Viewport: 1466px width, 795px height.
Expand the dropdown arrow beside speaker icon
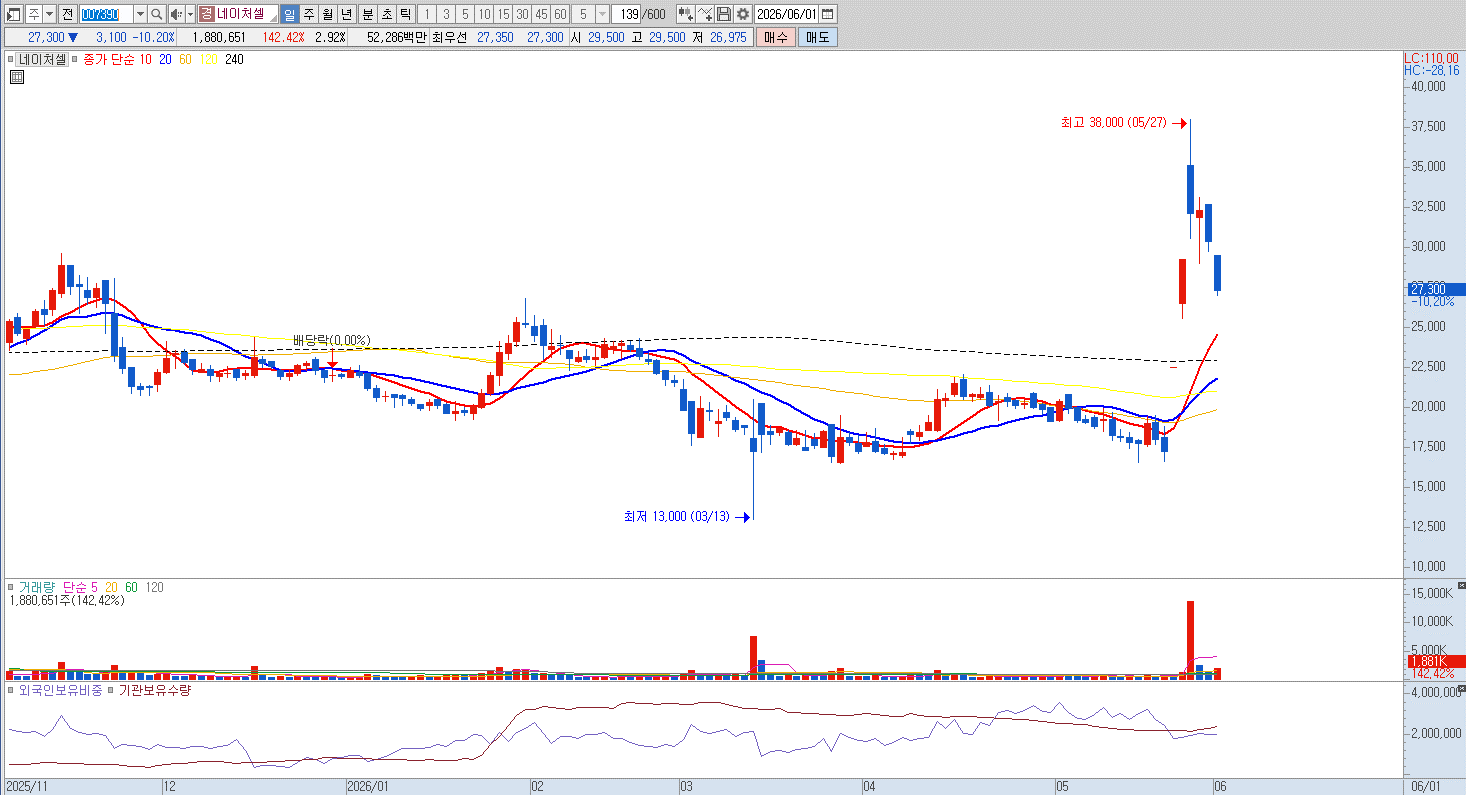point(190,14)
